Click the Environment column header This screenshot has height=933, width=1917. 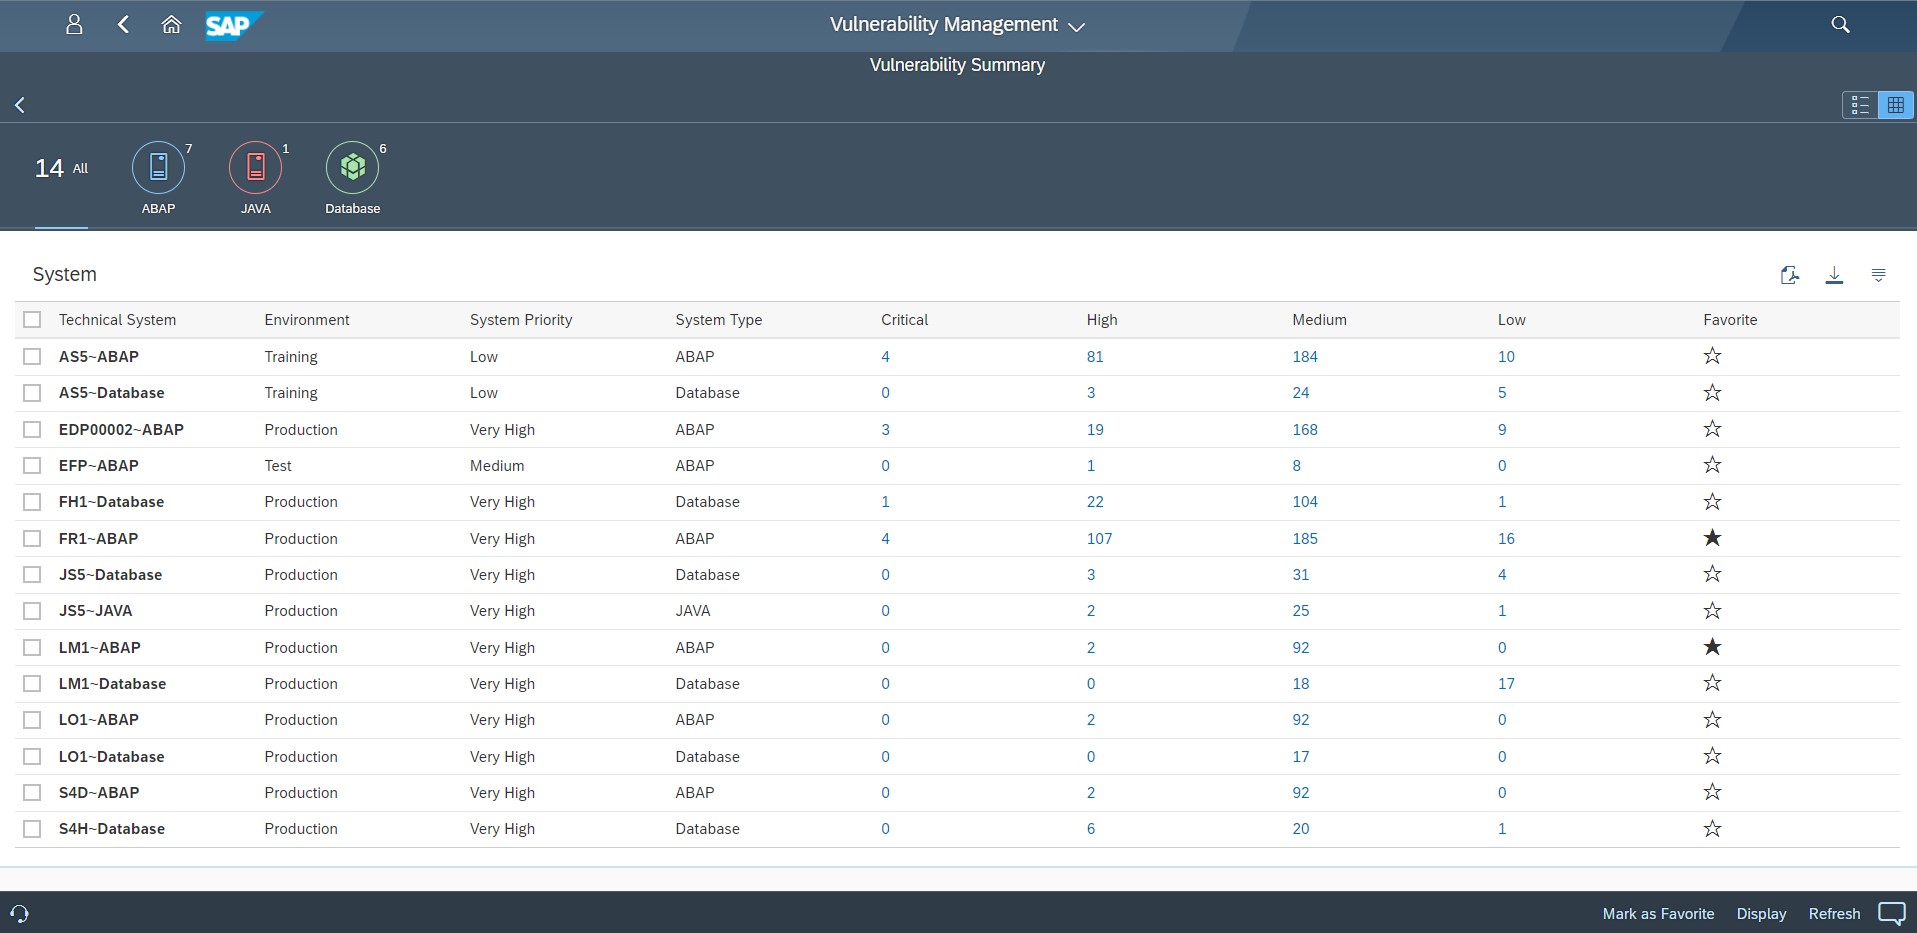point(307,319)
